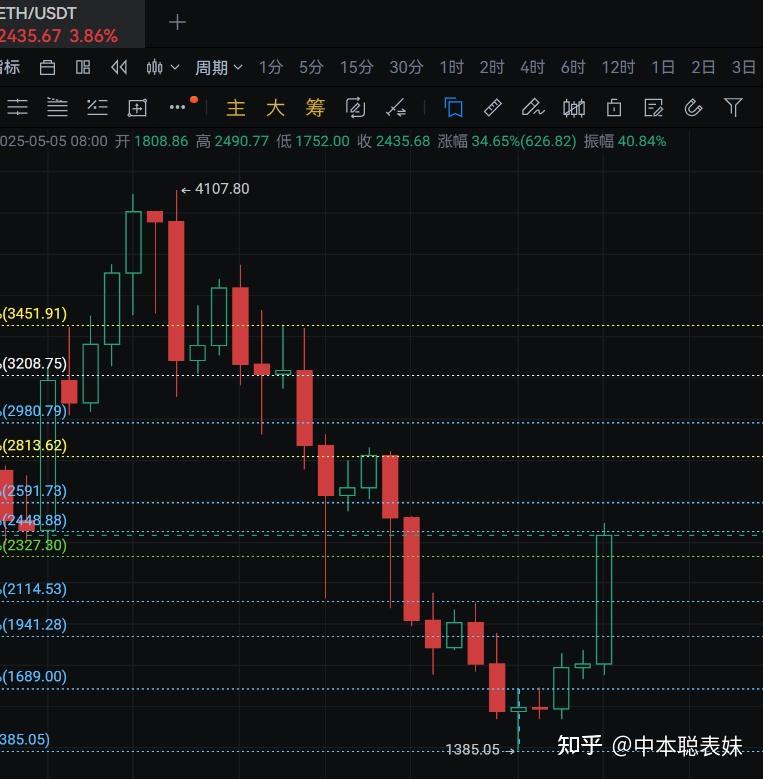Click the 3208.75 level label
Viewport: 763px width, 779px height.
pyautogui.click(x=34, y=364)
